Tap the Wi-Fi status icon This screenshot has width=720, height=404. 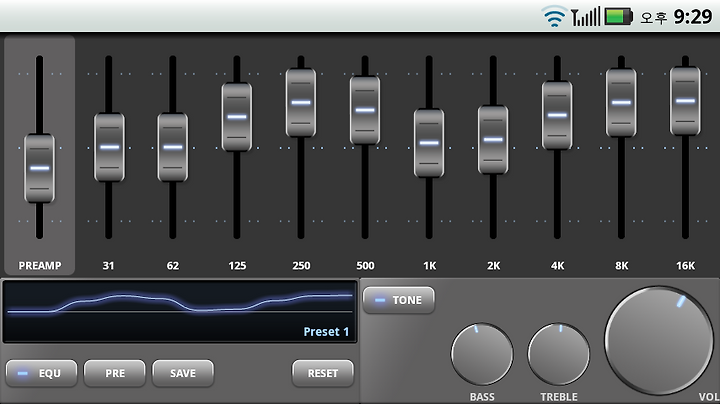554,17
